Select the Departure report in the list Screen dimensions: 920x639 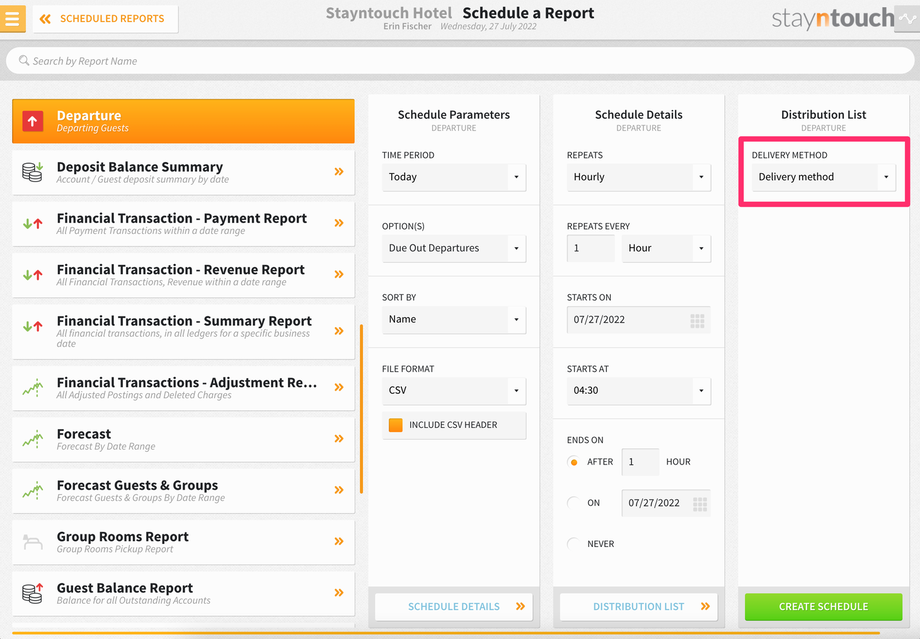point(183,121)
